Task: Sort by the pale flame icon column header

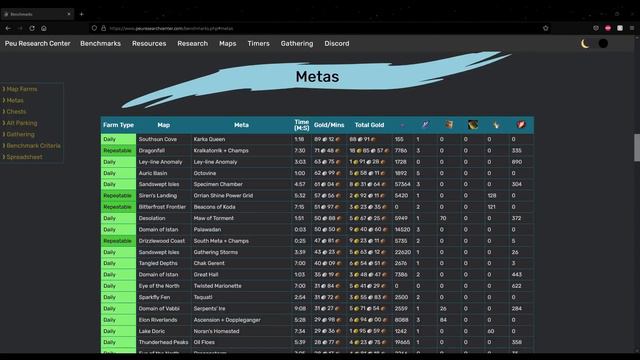Action: pyautogui.click(x=496, y=125)
